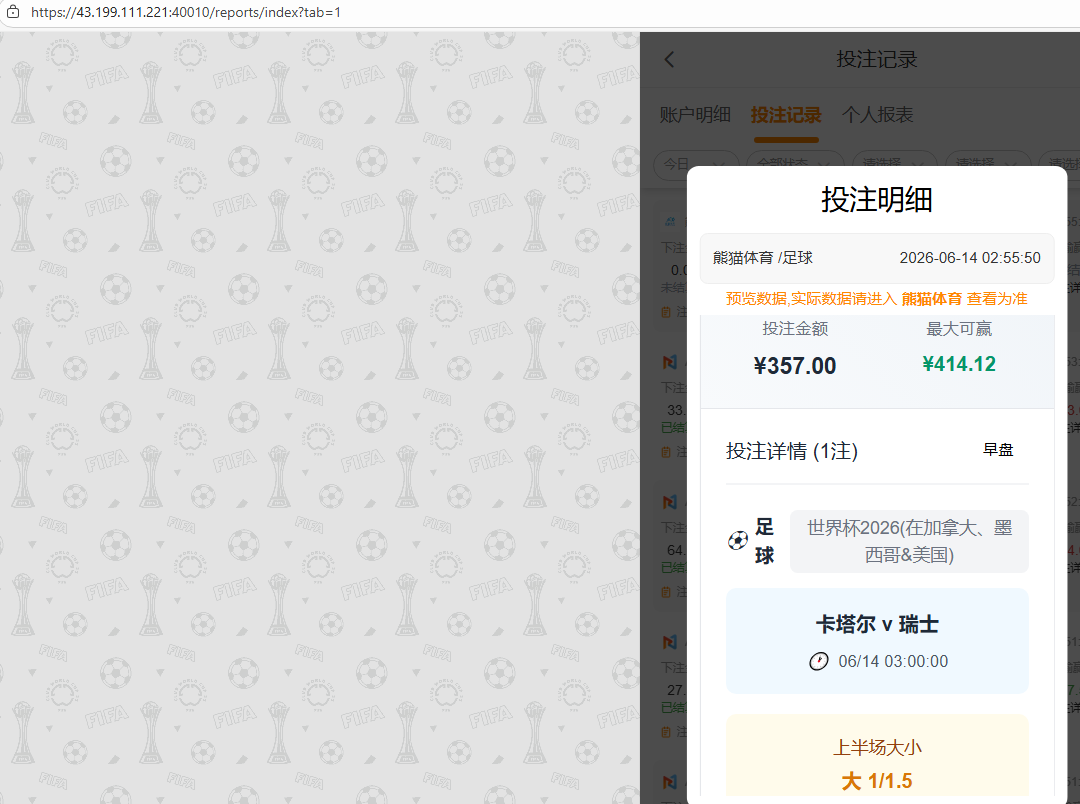
Task: Open the 账户明细 tab
Action: click(695, 114)
